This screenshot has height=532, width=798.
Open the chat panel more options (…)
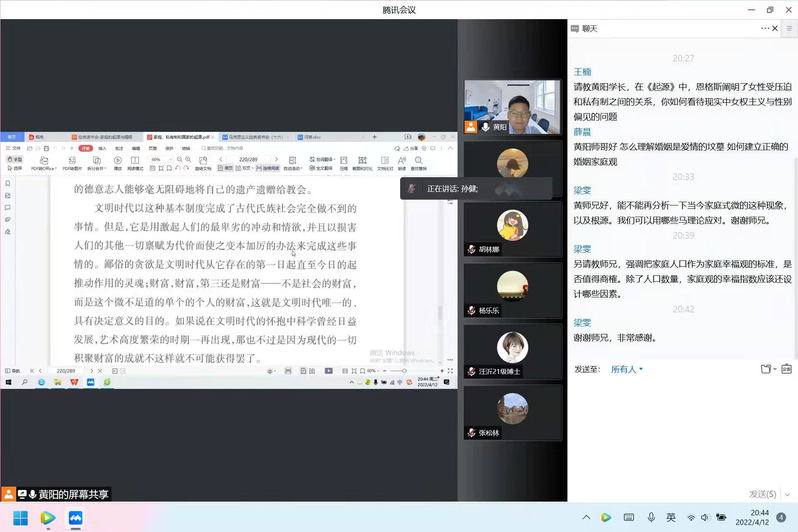tap(763, 29)
